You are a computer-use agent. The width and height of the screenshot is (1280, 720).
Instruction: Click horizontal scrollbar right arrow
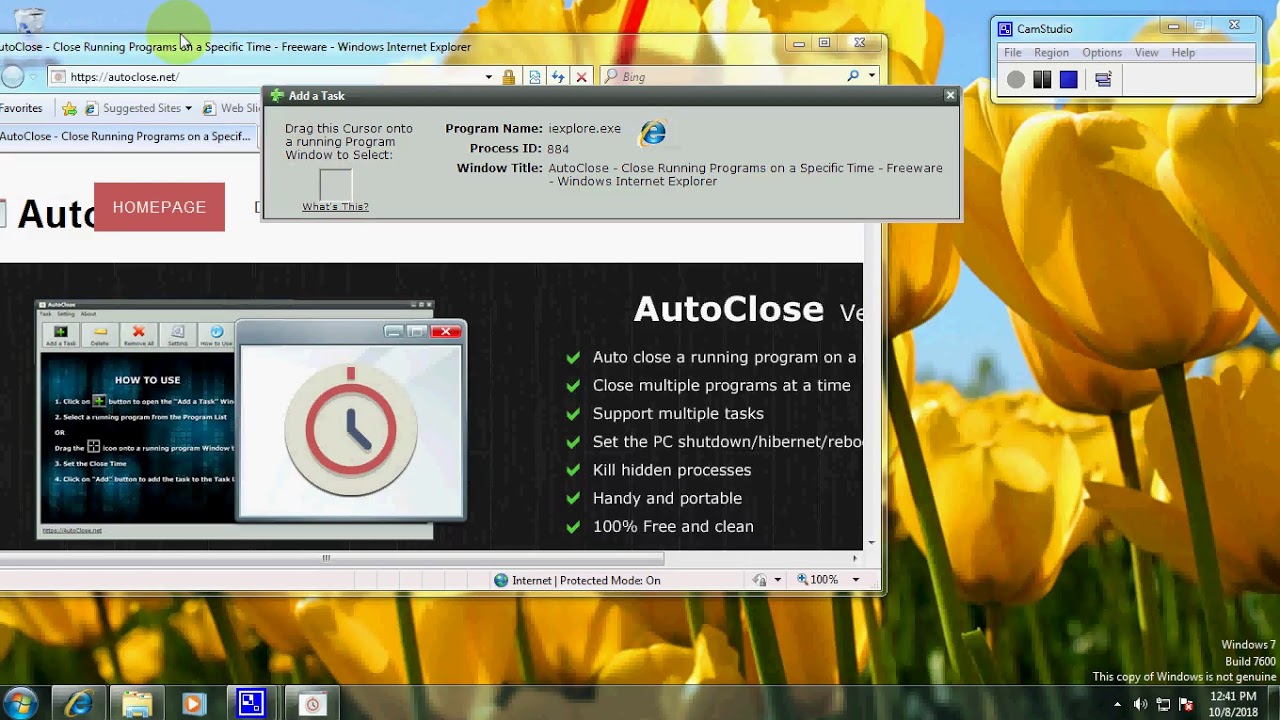coord(855,558)
